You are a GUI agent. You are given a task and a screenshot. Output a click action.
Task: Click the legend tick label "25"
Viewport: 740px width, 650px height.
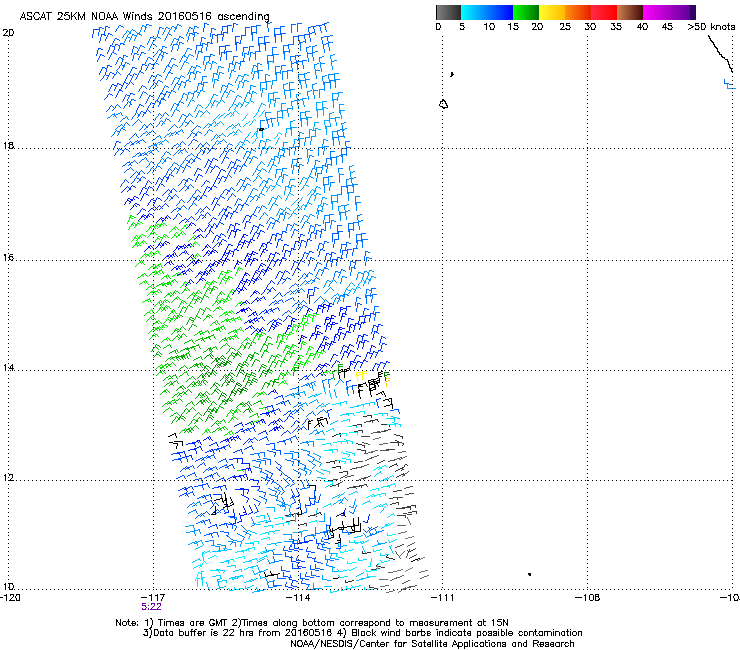point(565,27)
